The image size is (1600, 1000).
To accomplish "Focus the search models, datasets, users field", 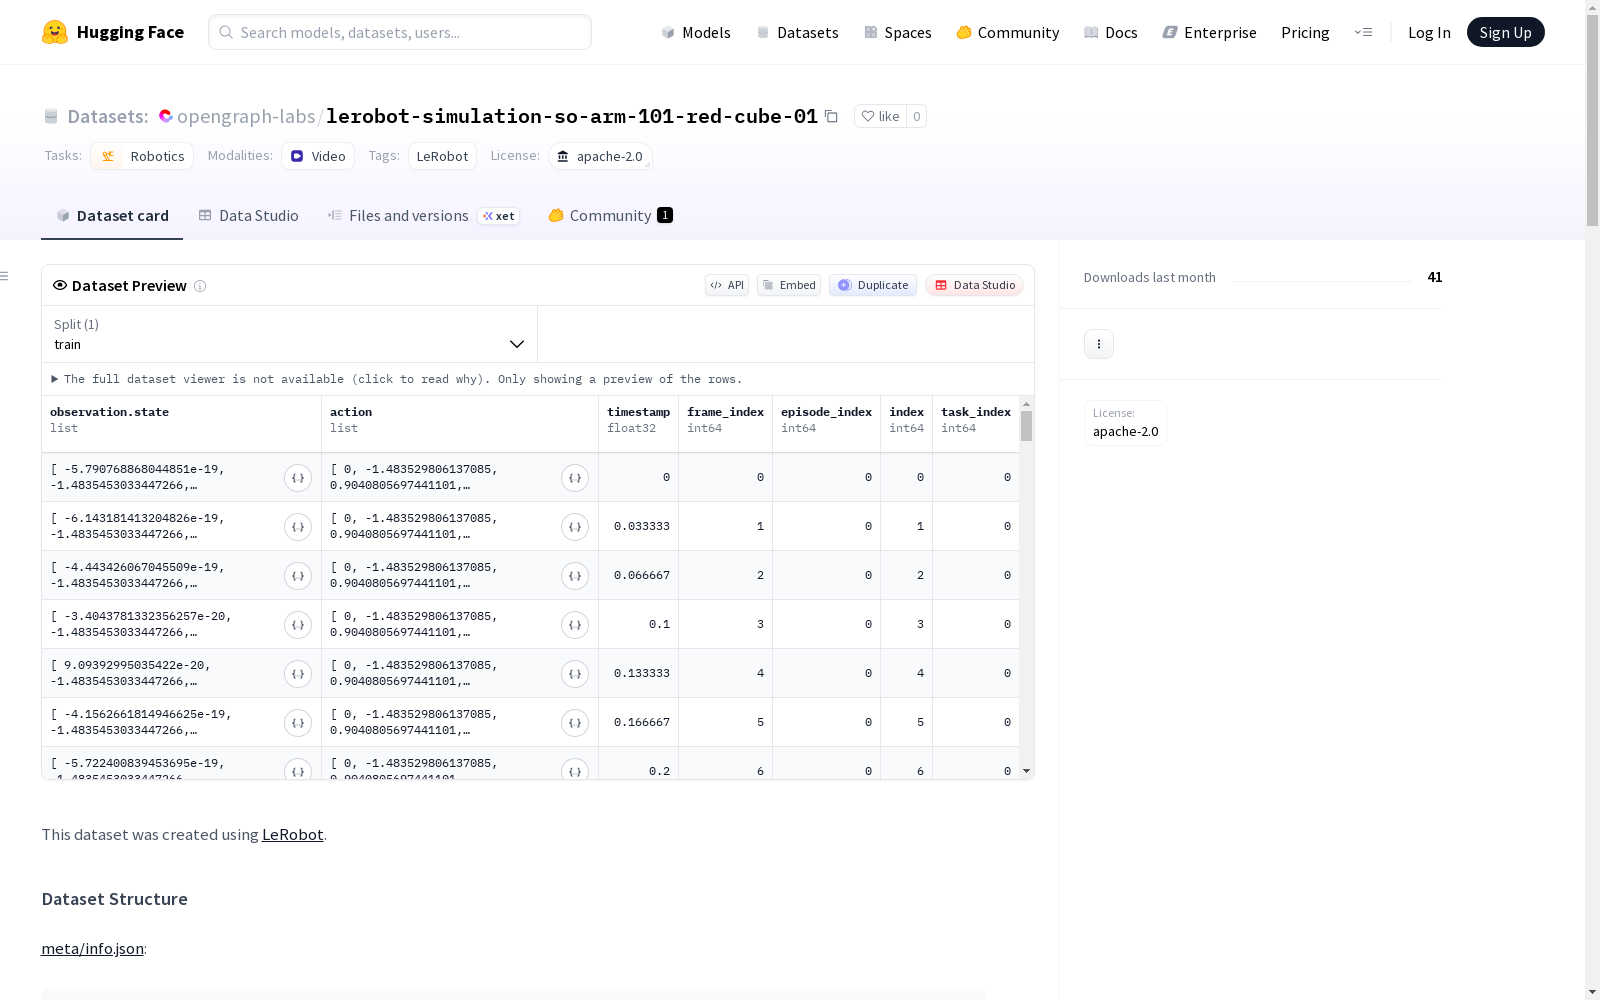I will [400, 32].
